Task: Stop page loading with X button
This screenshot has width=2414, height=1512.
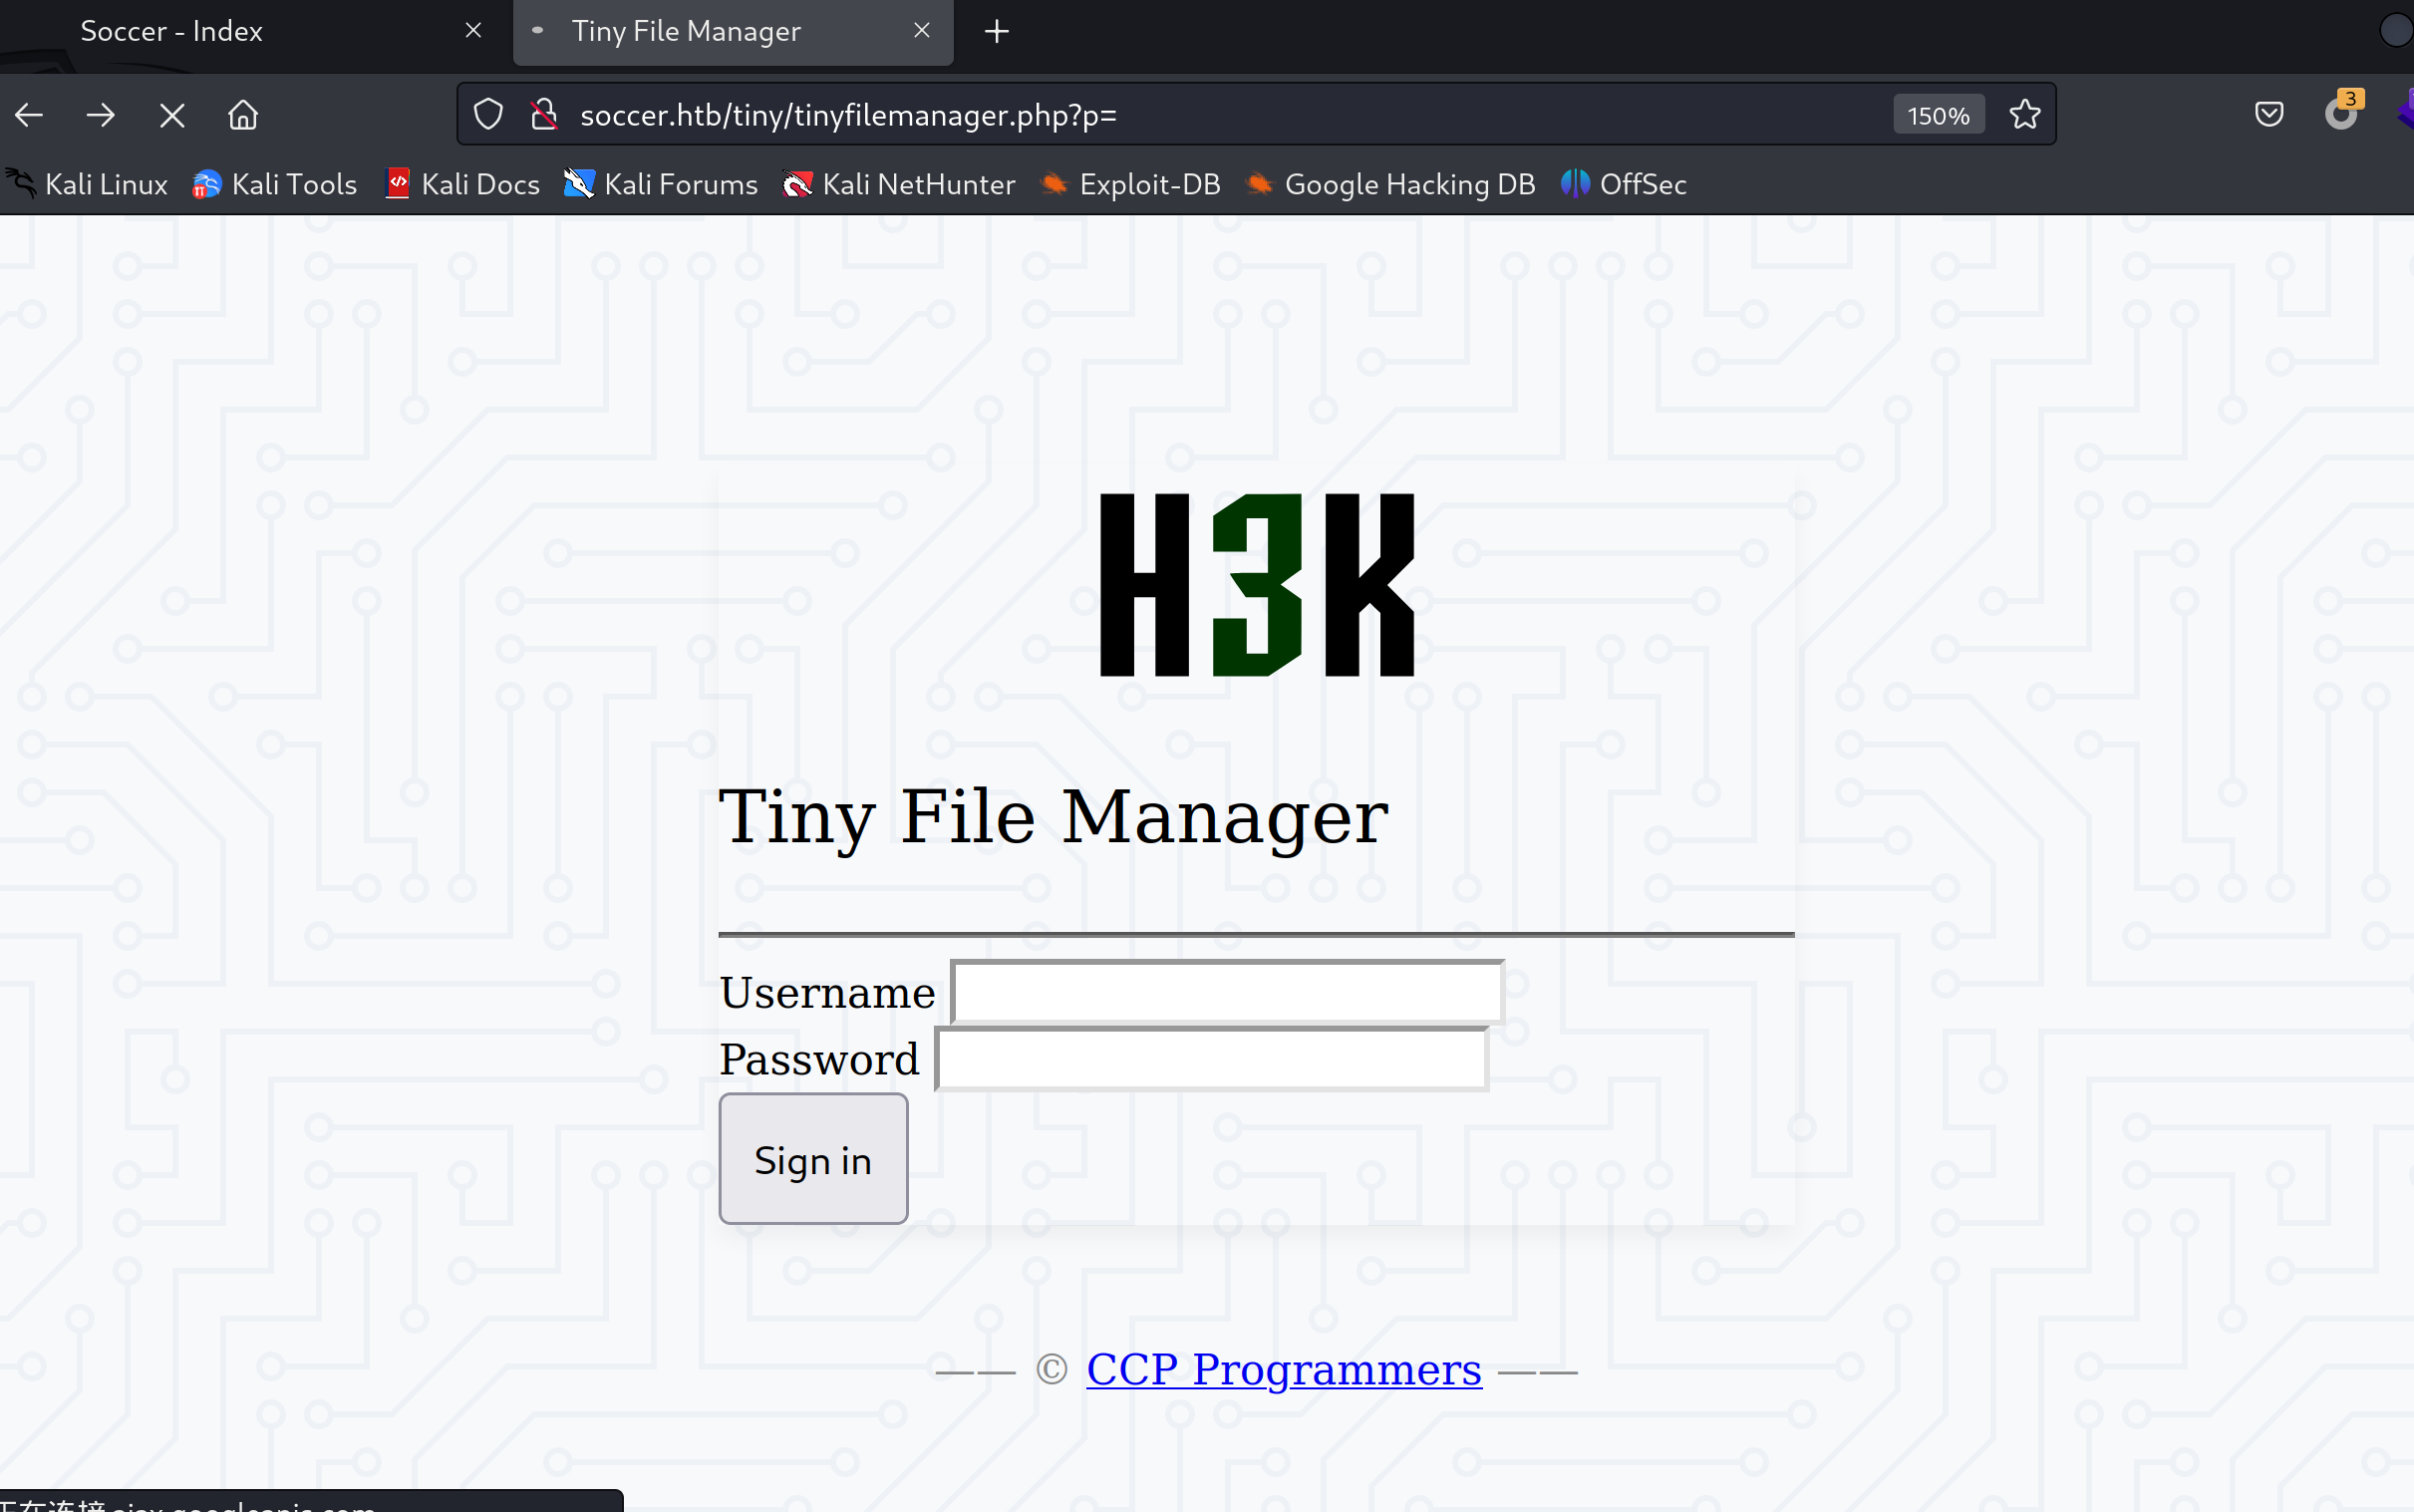Action: tap(172, 115)
